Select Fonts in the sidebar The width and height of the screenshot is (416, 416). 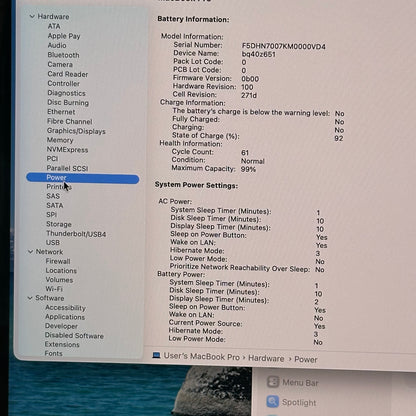(x=53, y=353)
